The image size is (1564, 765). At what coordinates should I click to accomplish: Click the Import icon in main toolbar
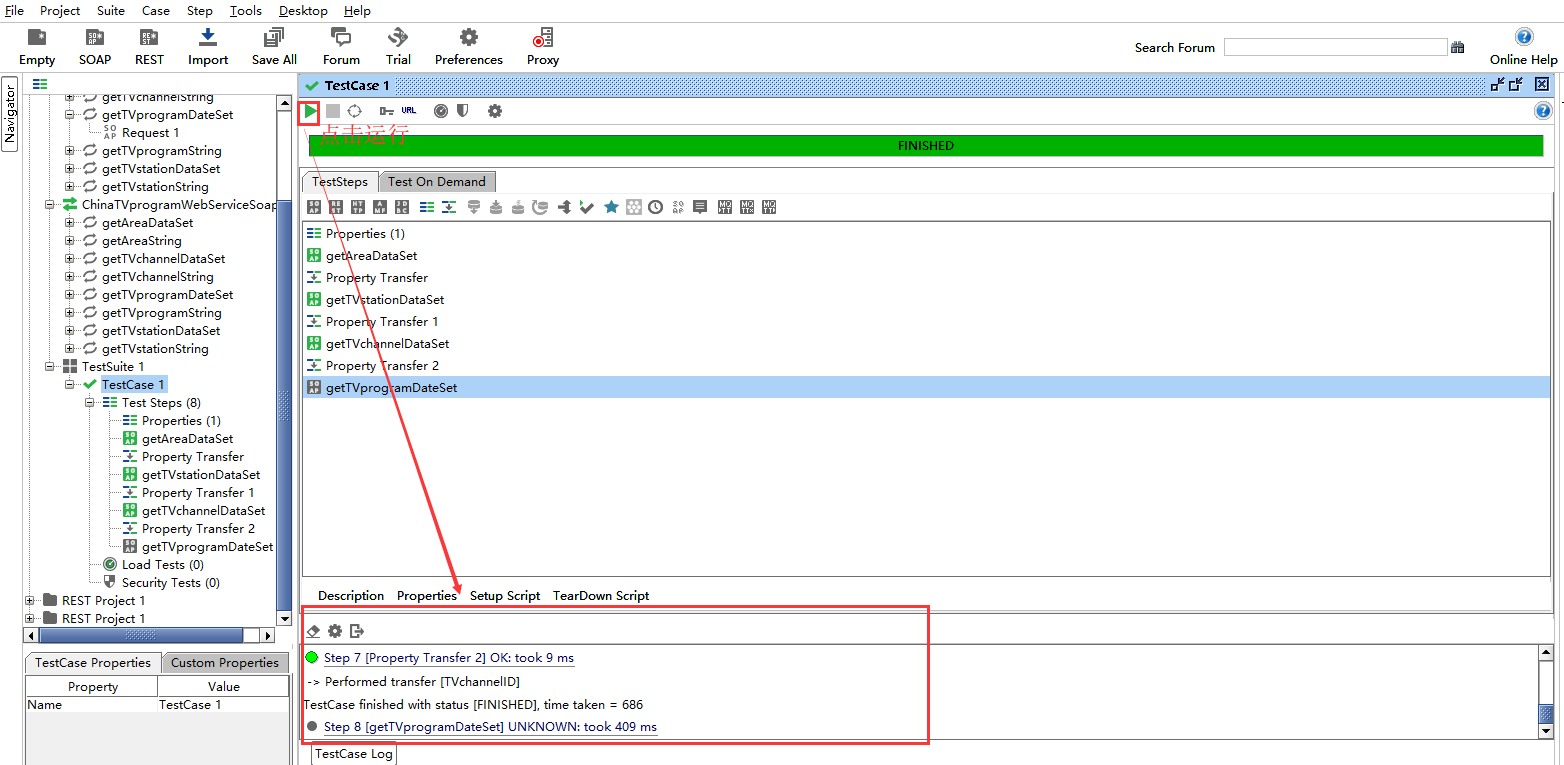[208, 47]
